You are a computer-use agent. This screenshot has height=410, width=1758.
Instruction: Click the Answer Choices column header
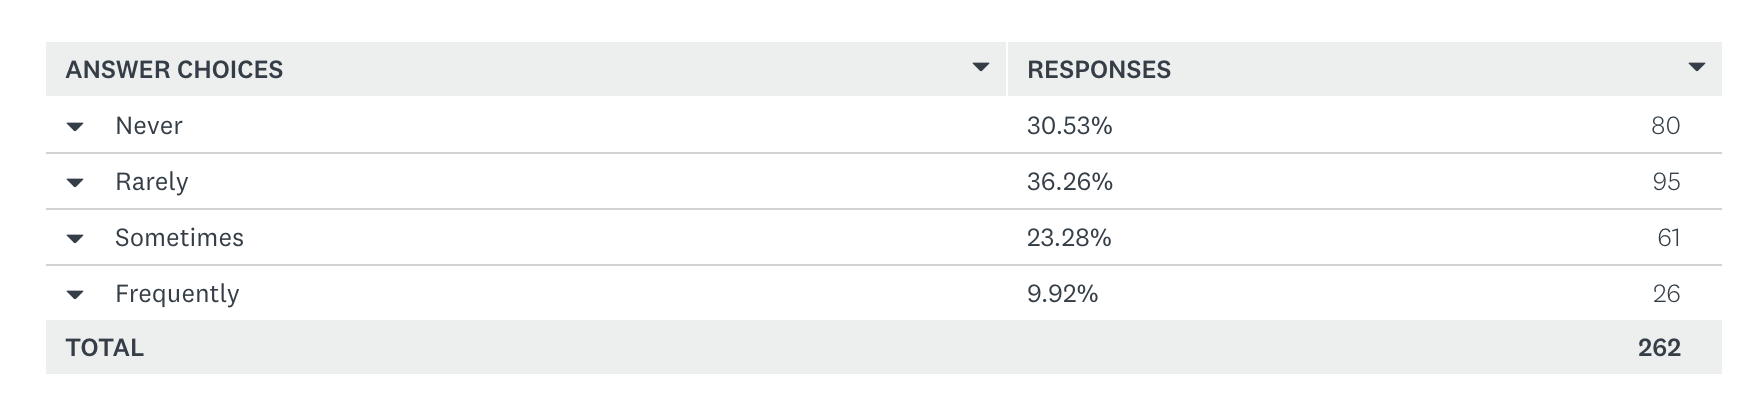pos(174,70)
